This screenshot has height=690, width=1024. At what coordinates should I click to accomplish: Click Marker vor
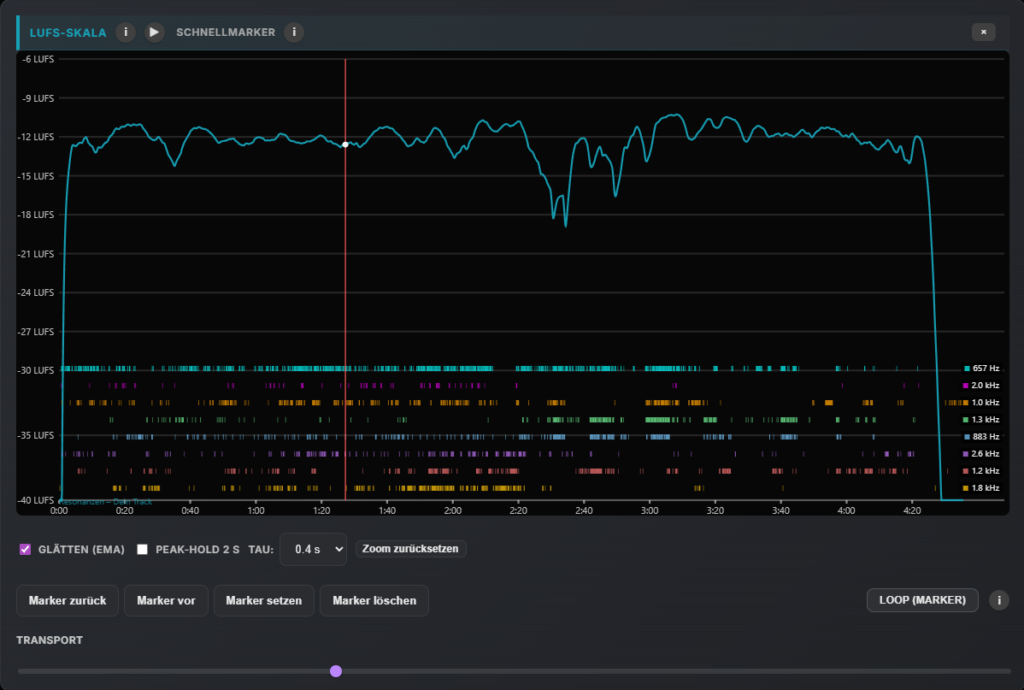pos(166,600)
